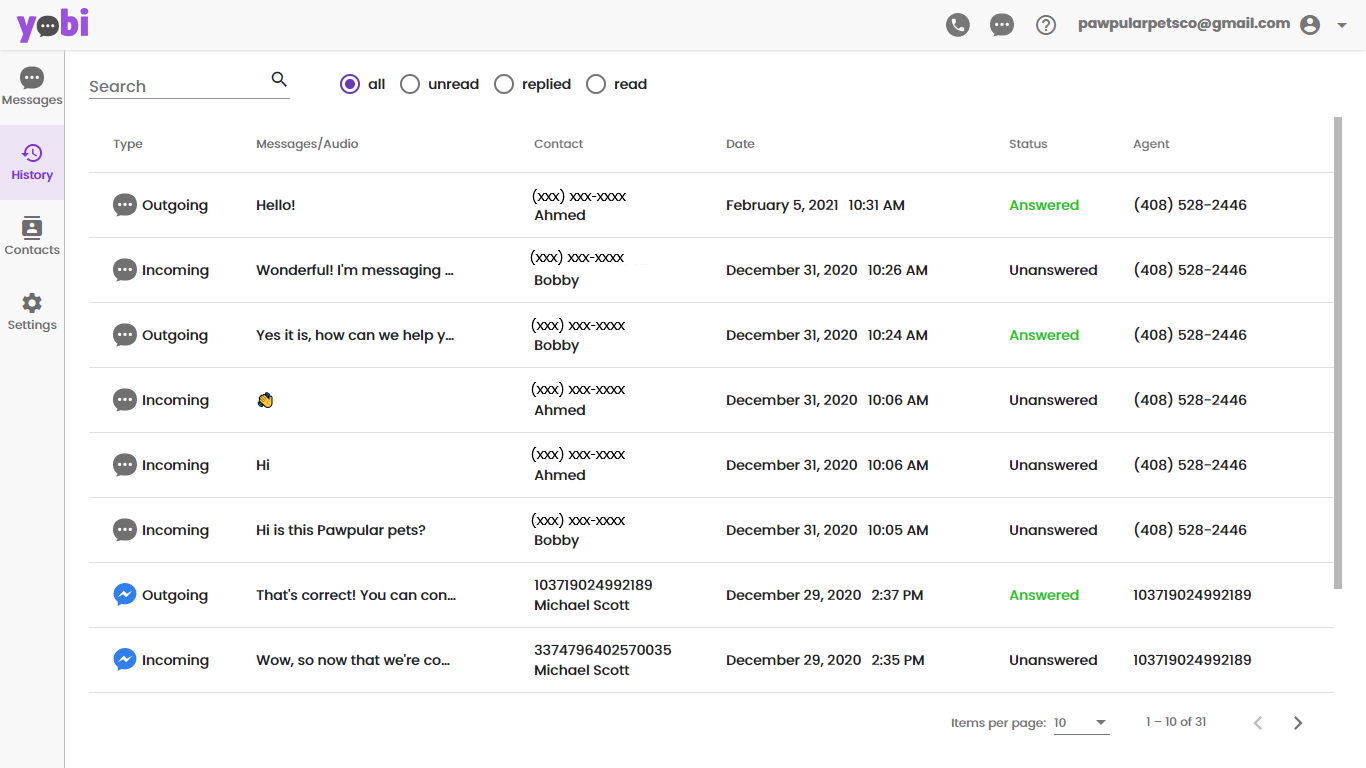Click the Date column header
The image size is (1366, 768).
(x=740, y=144)
